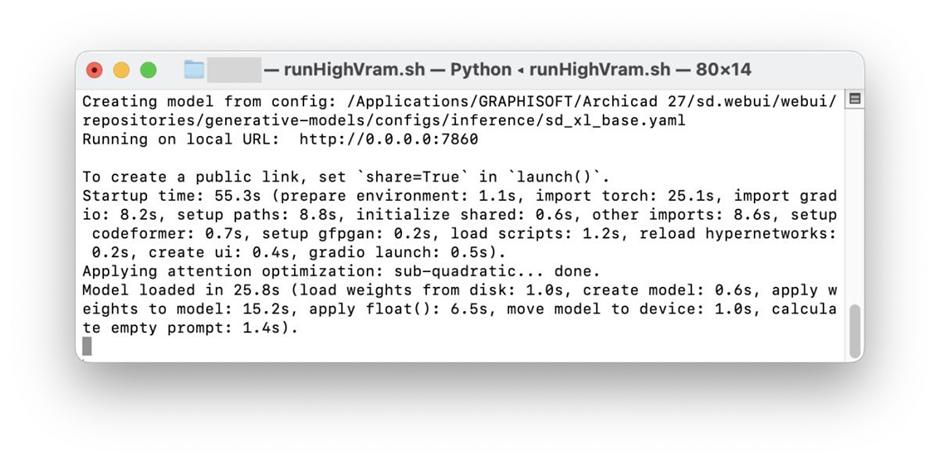Click the empty scrollbar track above thumb
Screen dimensions: 940x462
pyautogui.click(x=855, y=204)
